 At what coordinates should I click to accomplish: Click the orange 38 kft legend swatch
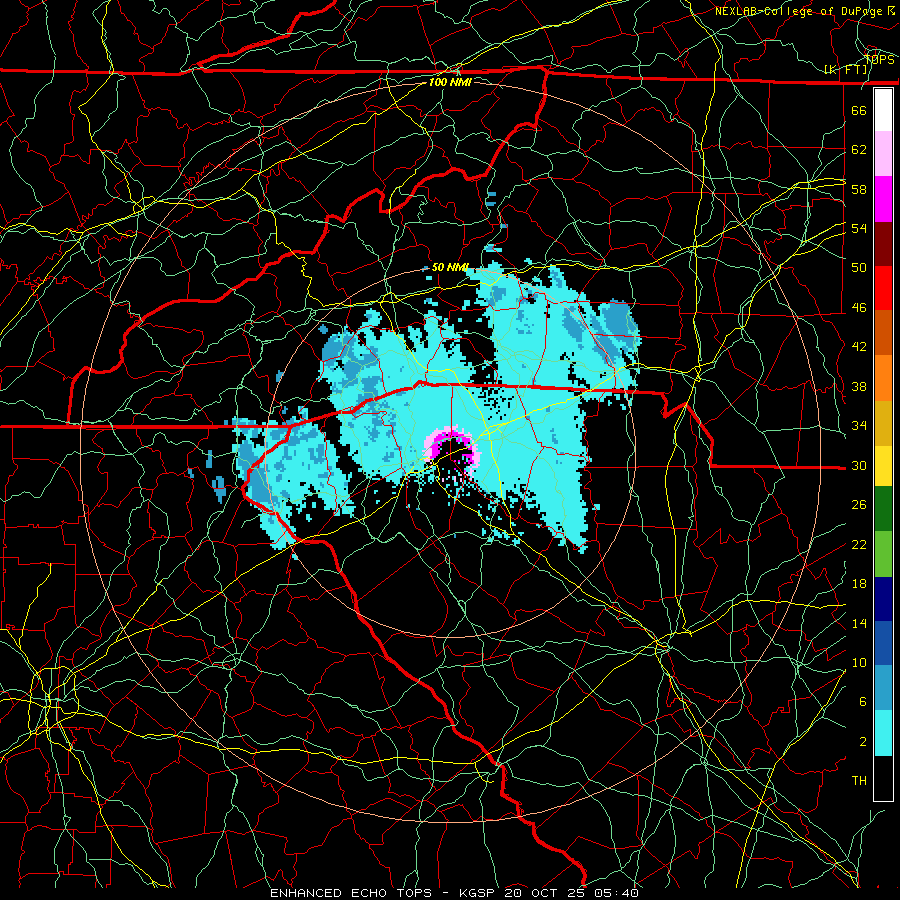click(883, 377)
